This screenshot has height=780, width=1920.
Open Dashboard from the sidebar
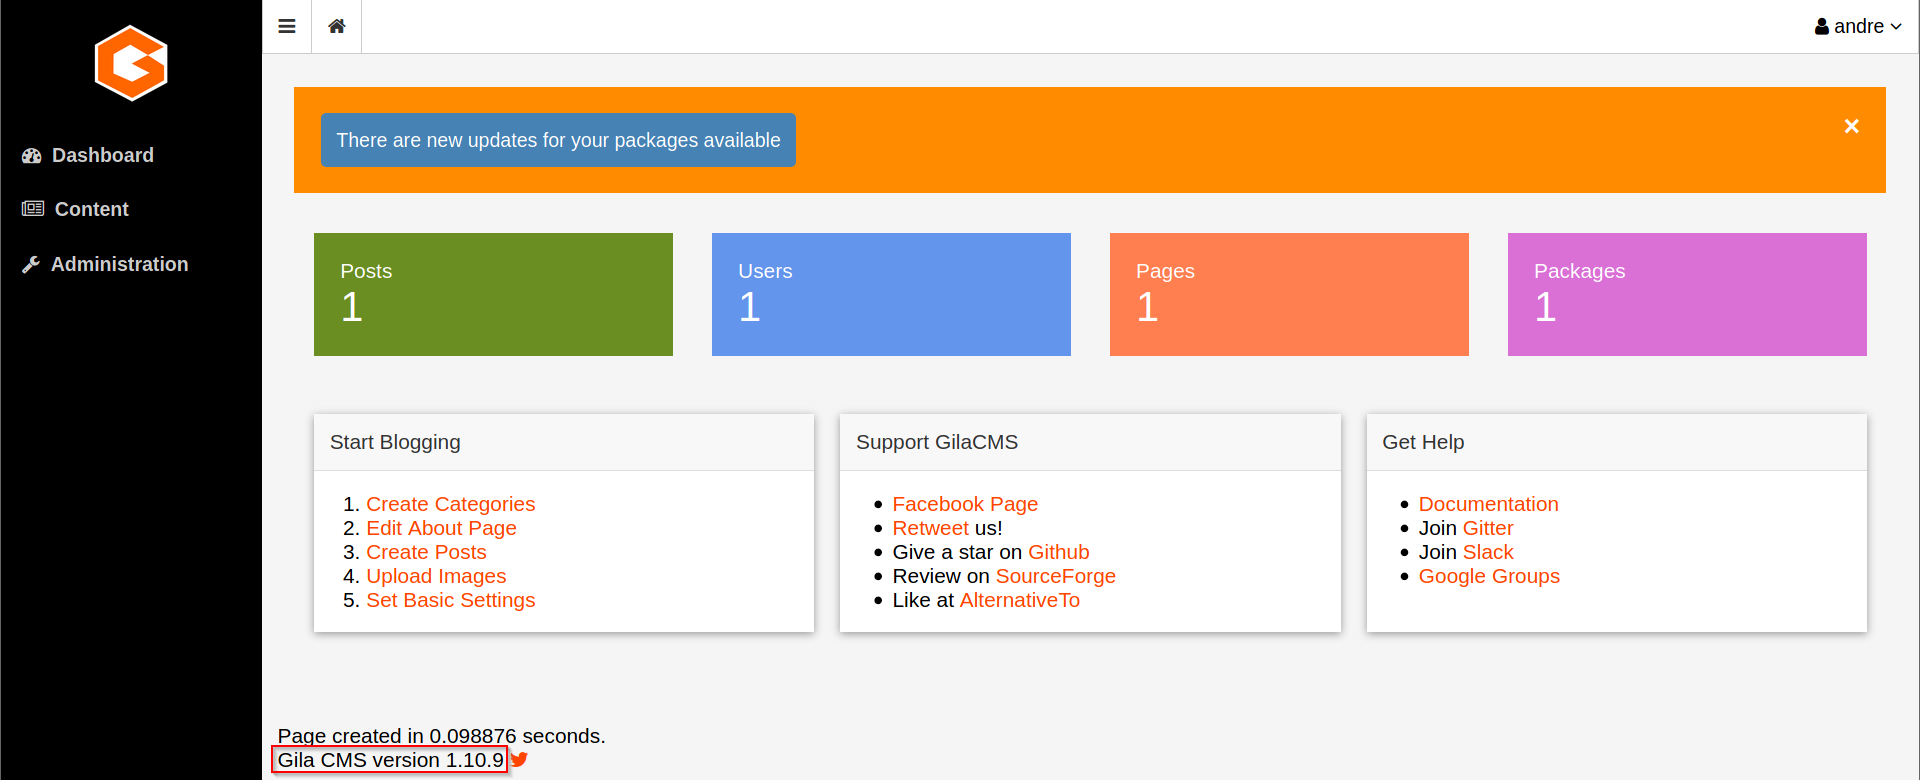pyautogui.click(x=102, y=155)
